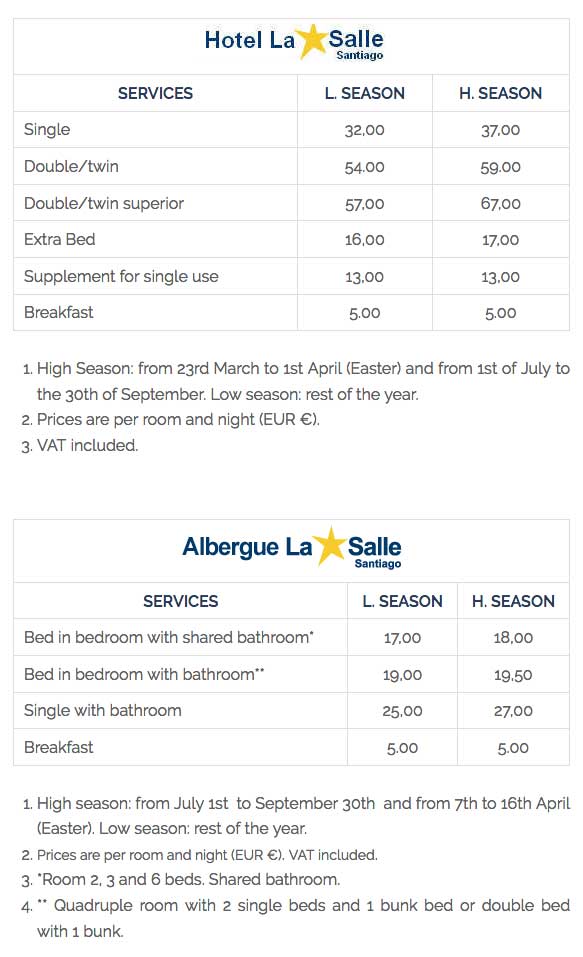Click the Hotel H. SEASON header

click(501, 93)
